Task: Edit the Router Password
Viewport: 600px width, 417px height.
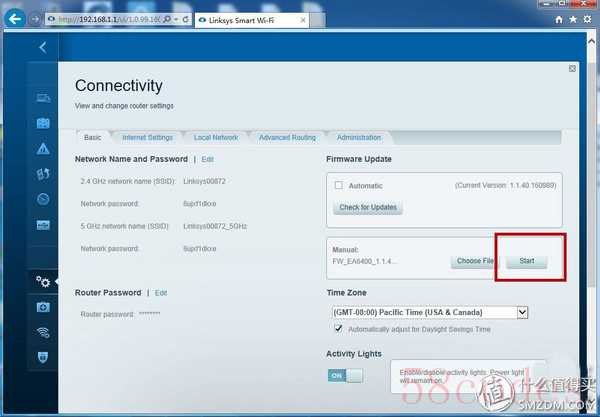Action: [161, 293]
